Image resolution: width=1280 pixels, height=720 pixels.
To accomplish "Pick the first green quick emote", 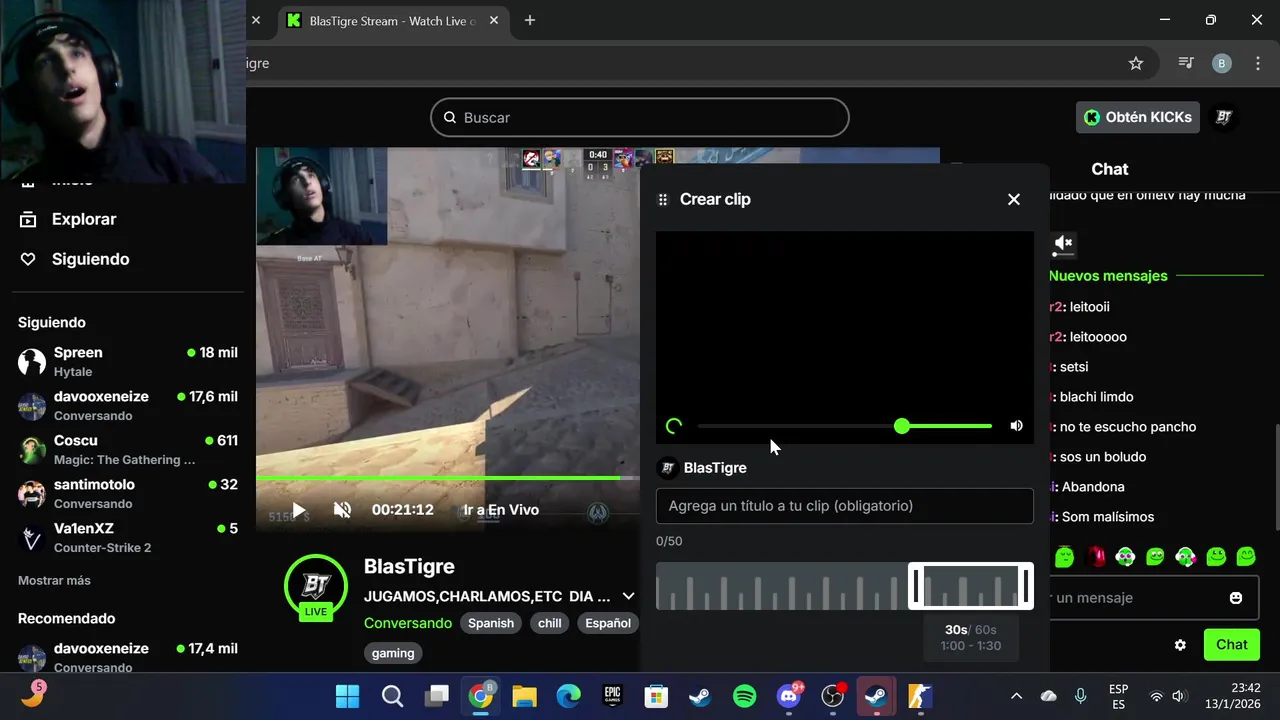I will point(1065,556).
